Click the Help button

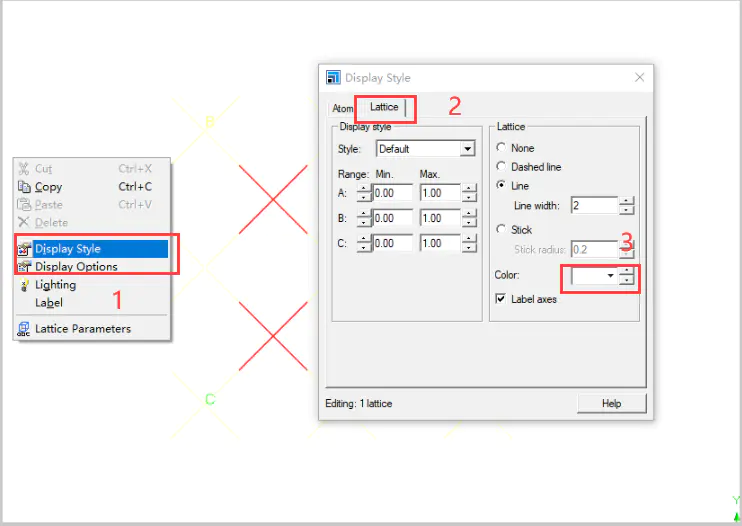point(611,403)
